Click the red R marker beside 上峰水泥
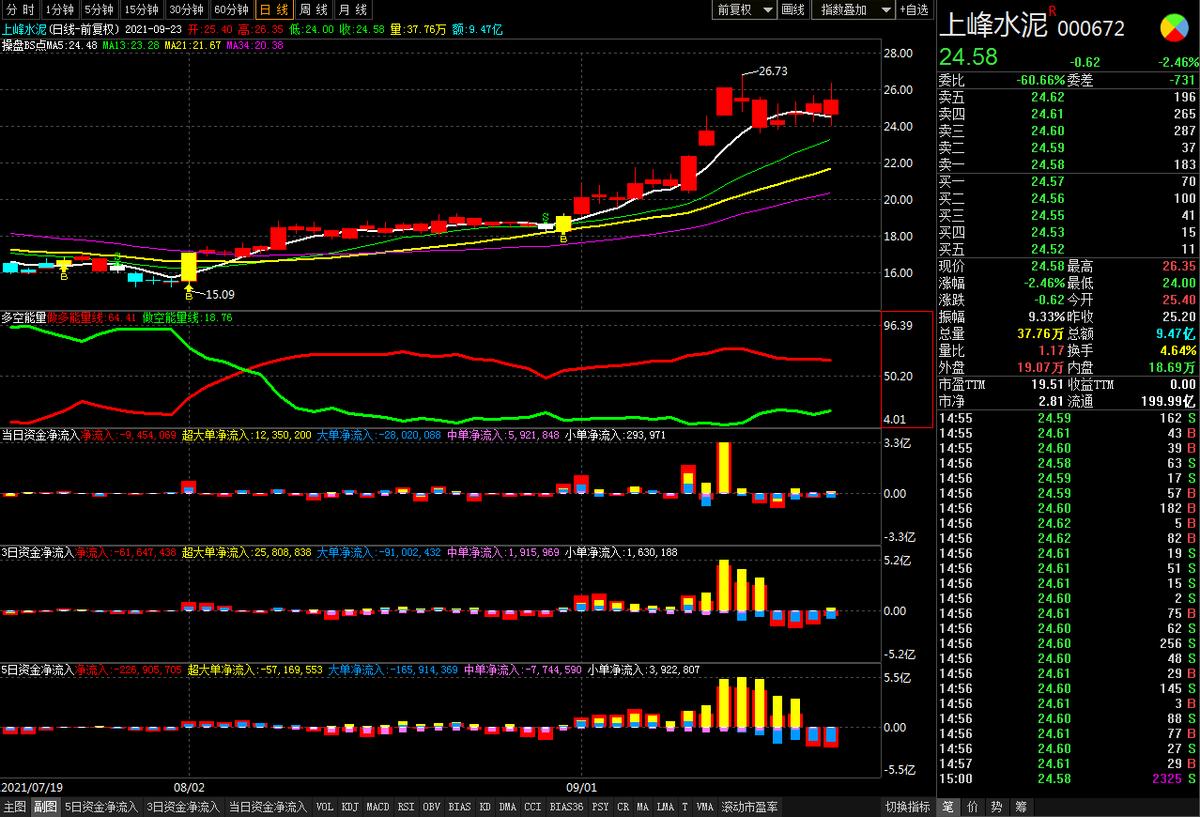Screen dimensions: 1200x817 [1051, 12]
